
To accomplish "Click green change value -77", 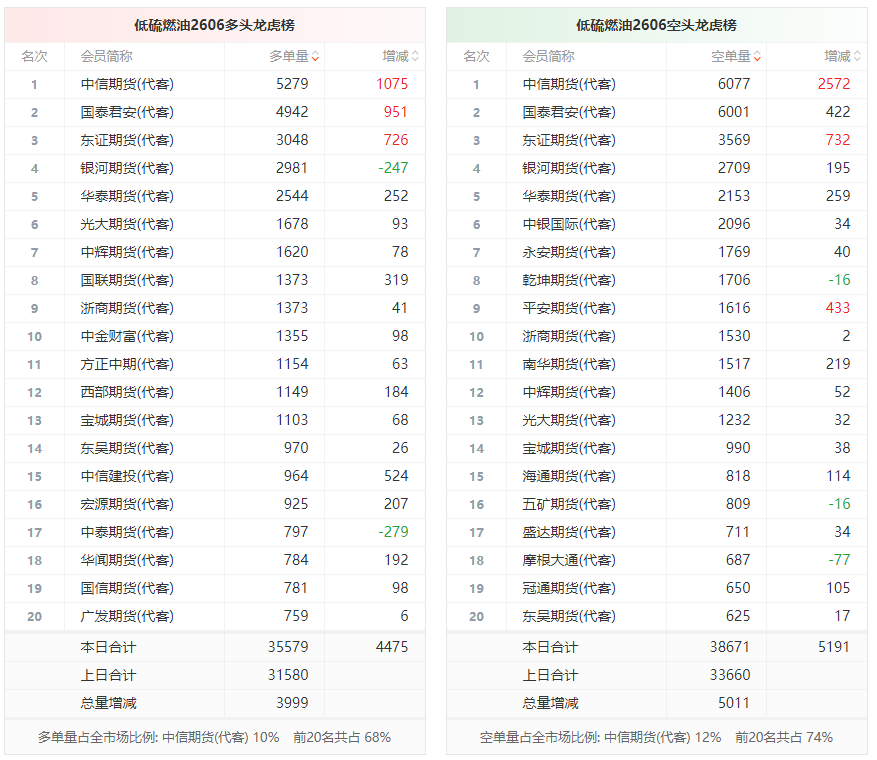I will pyautogui.click(x=840, y=560).
